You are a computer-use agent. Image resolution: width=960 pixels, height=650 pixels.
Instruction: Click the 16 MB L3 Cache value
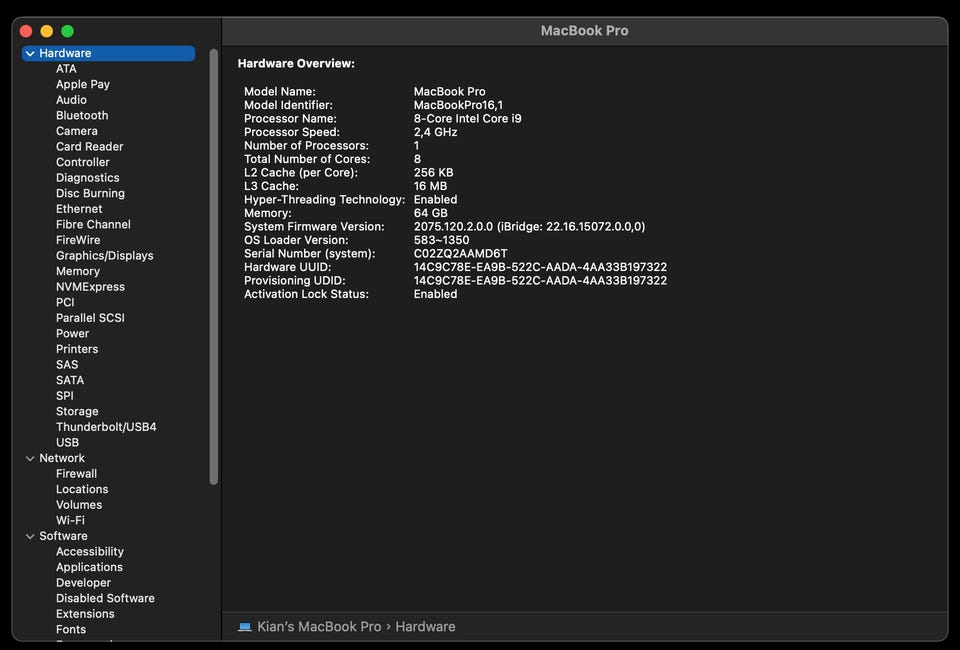click(430, 186)
